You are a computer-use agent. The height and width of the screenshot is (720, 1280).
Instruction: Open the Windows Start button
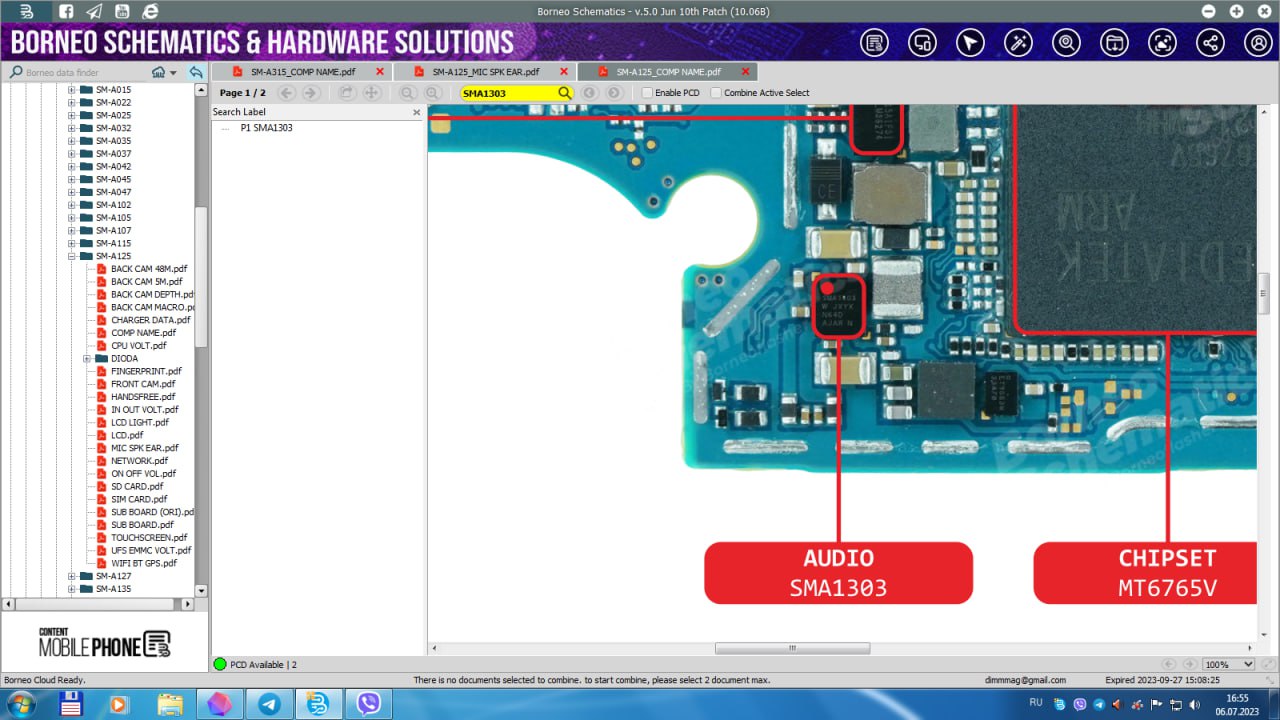coord(20,704)
